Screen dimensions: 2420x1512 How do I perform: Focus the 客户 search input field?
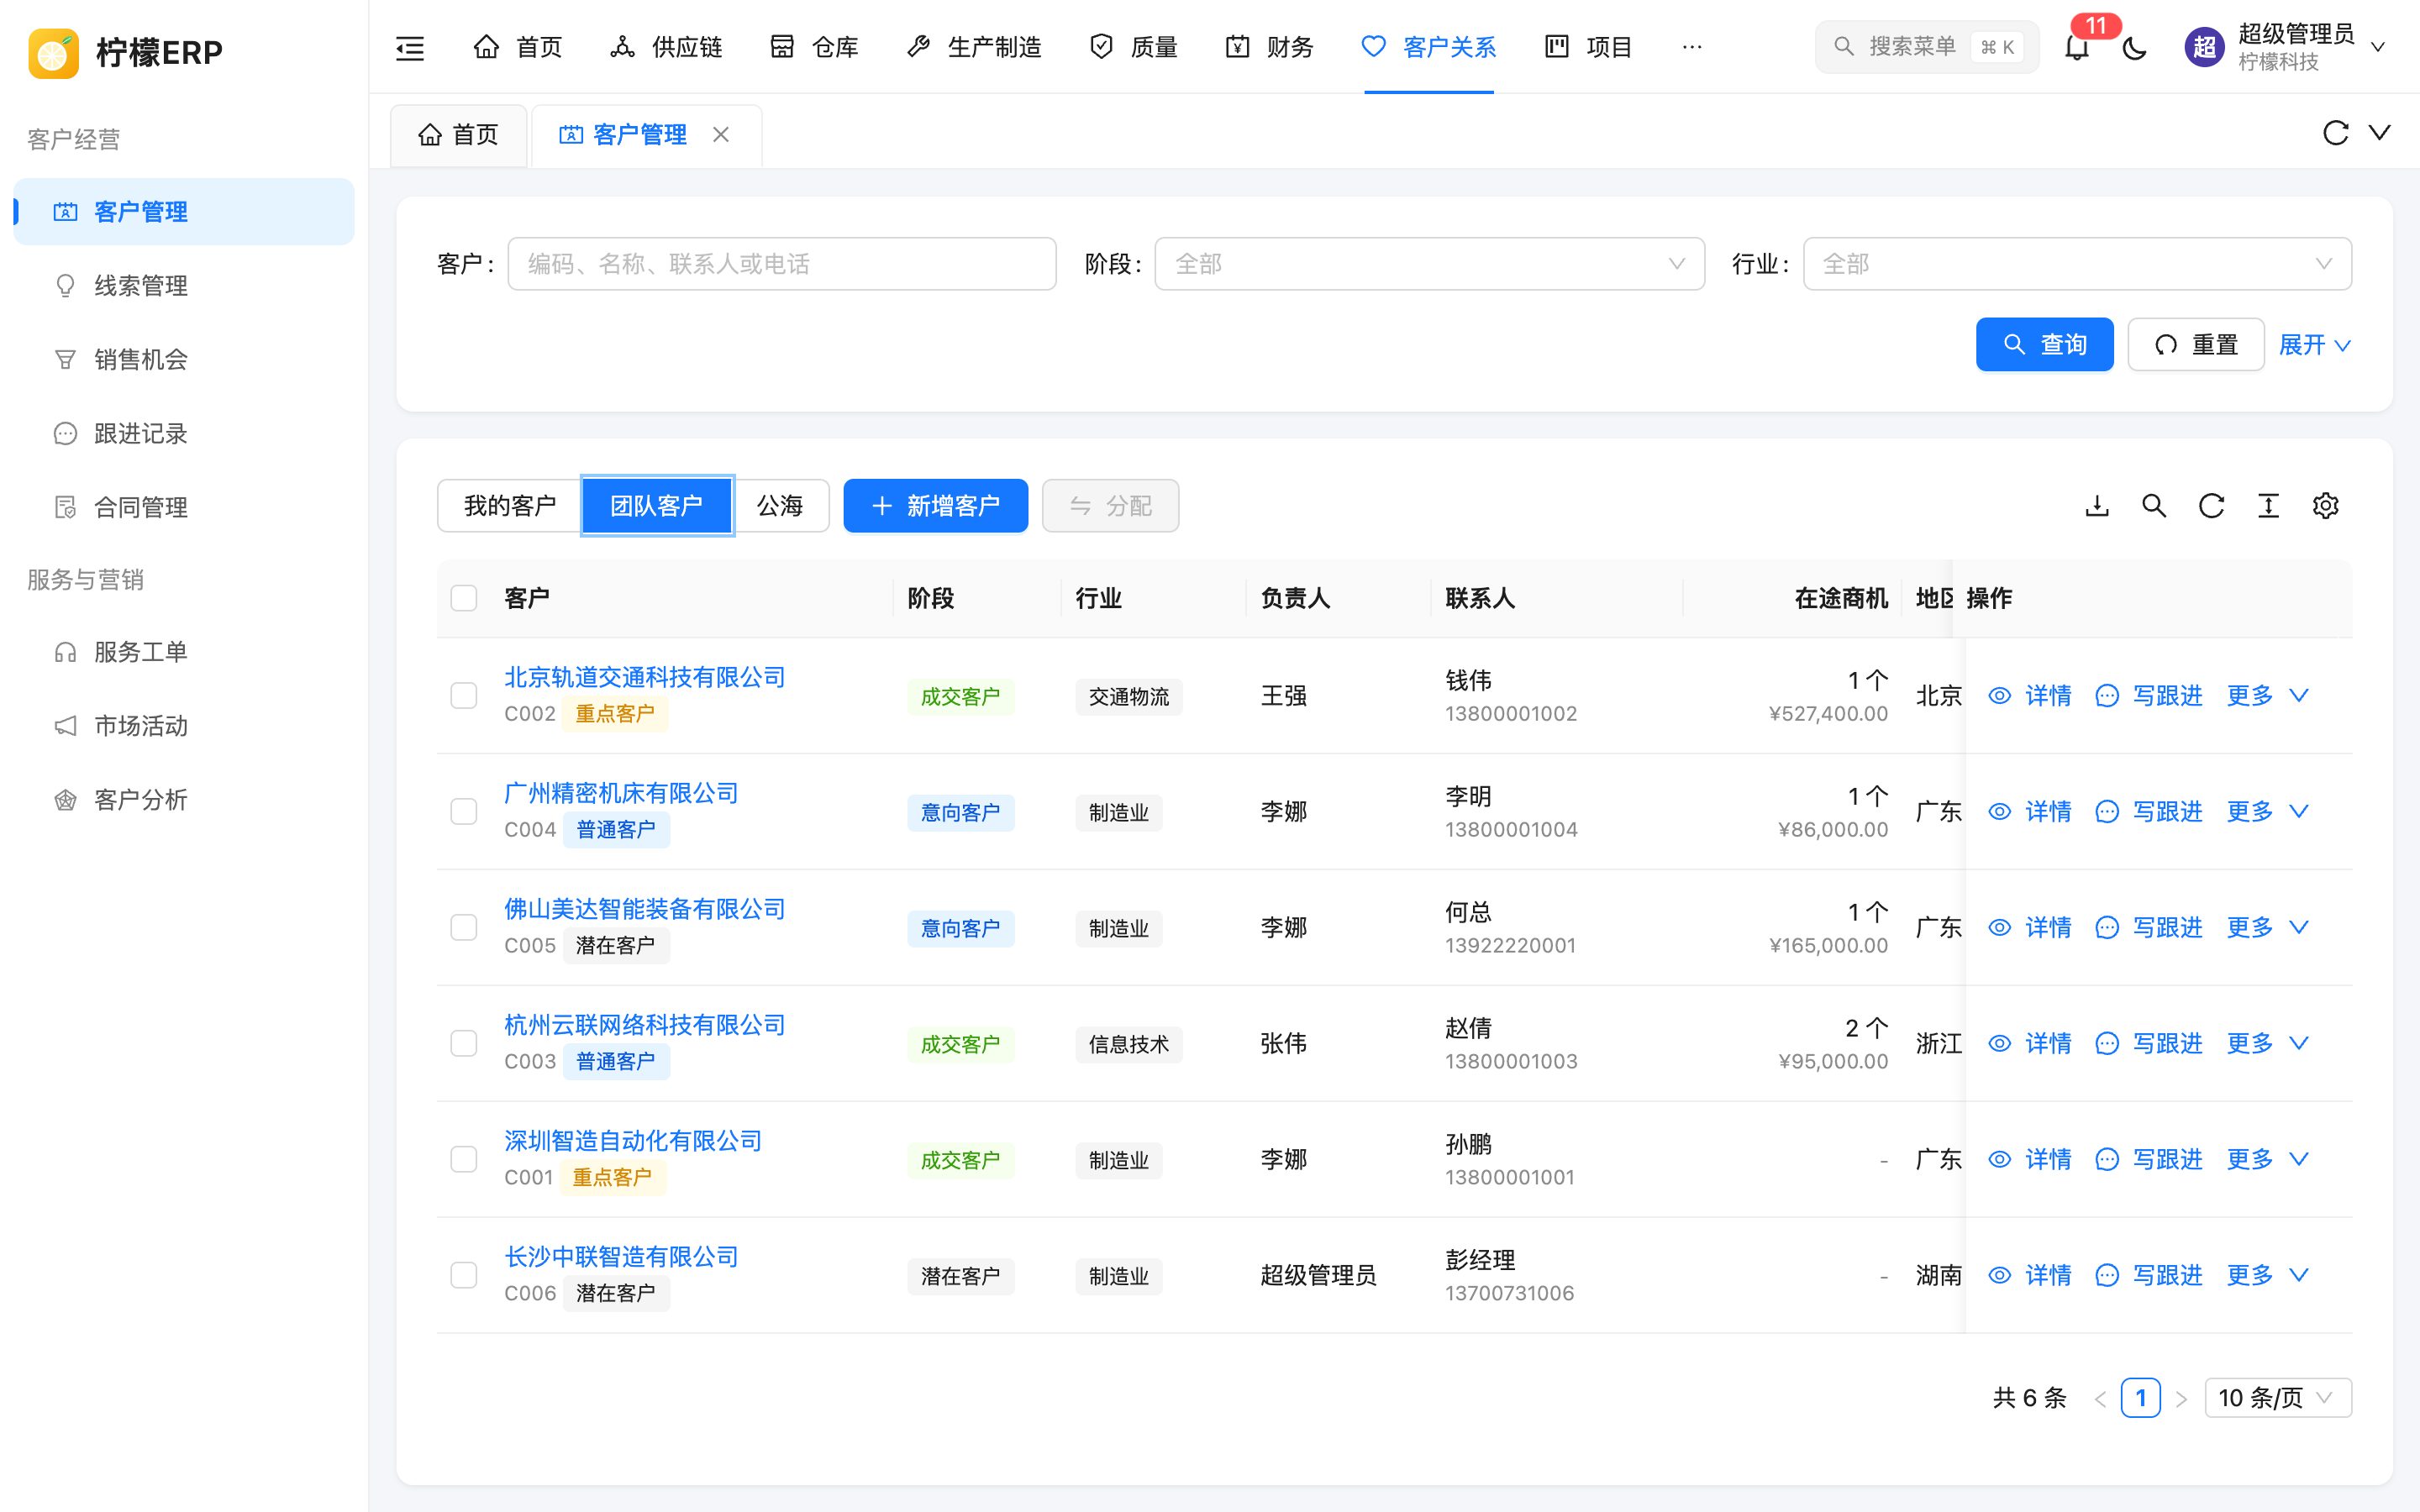tap(782, 264)
